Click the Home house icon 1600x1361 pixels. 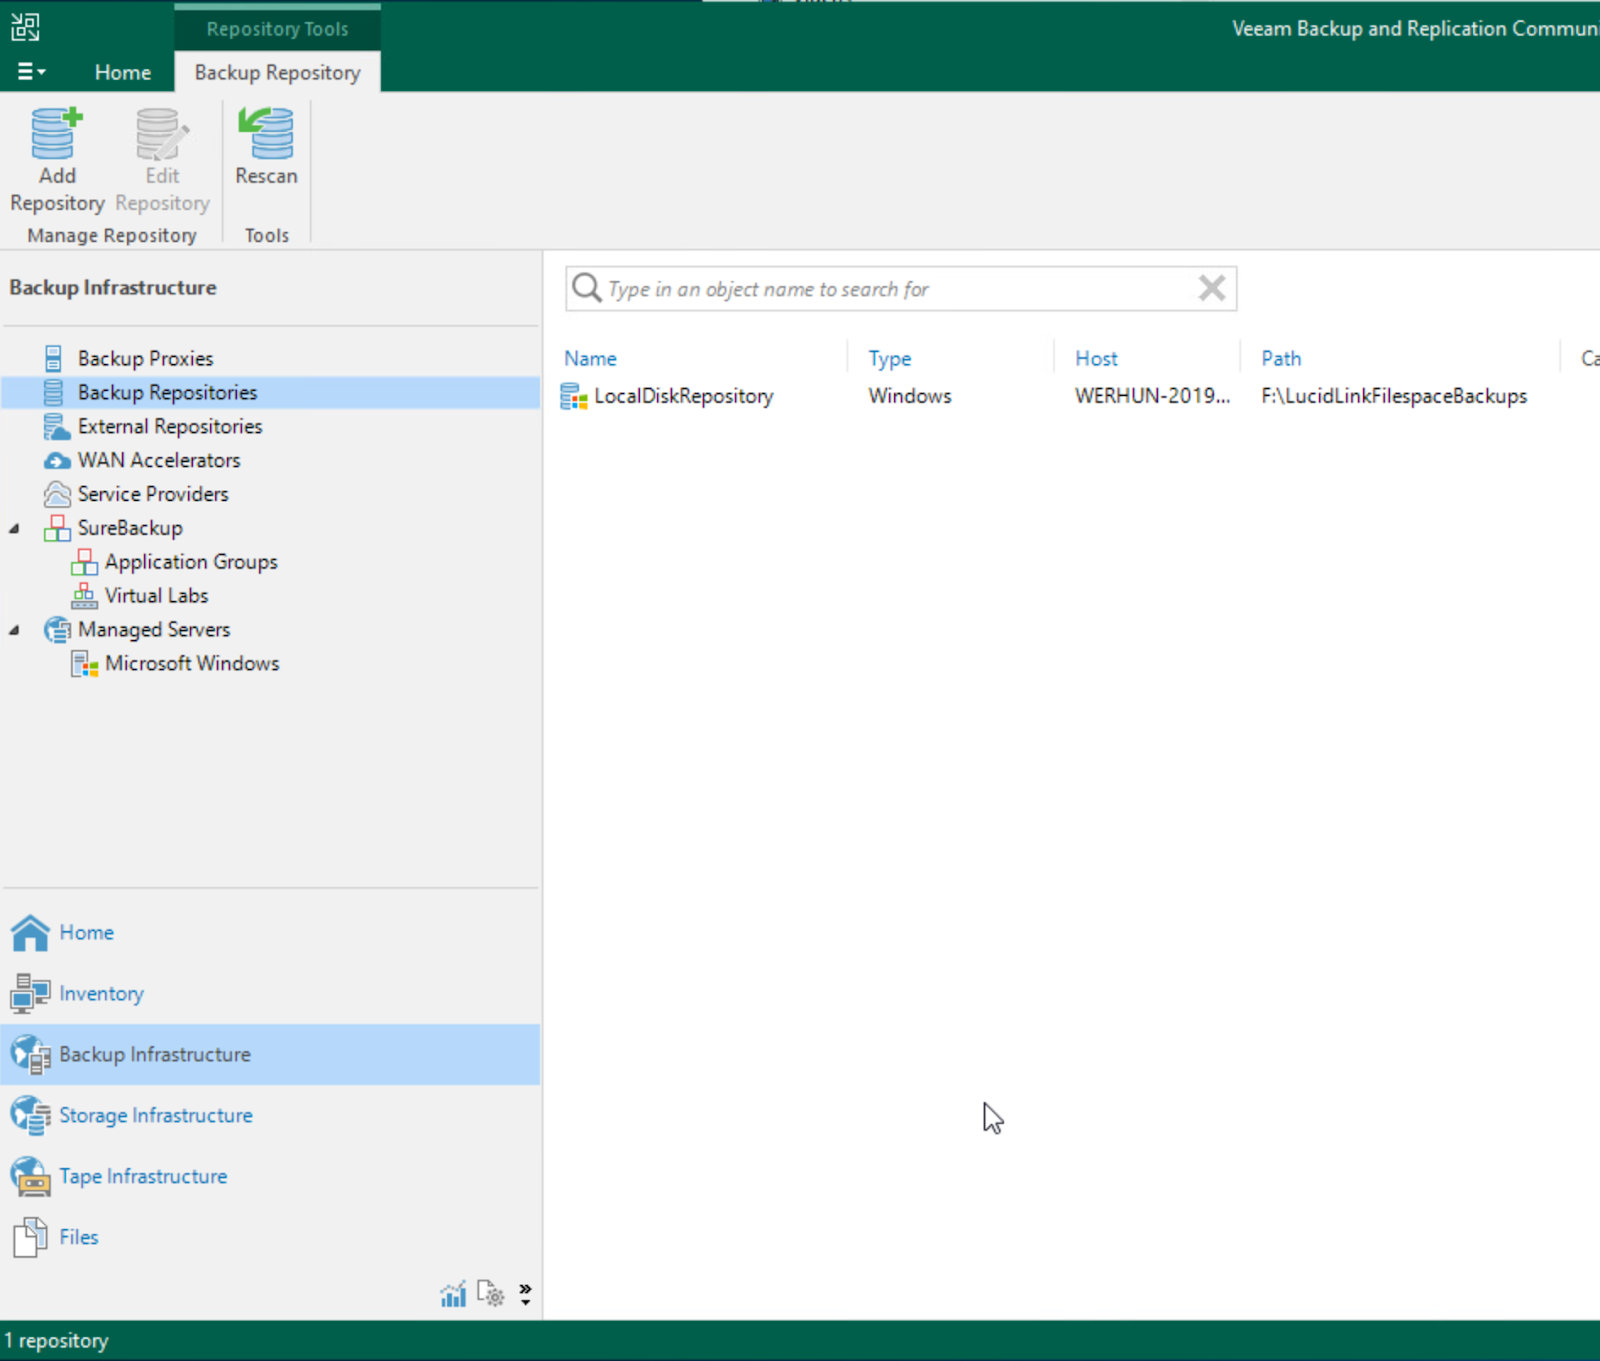pyautogui.click(x=30, y=933)
